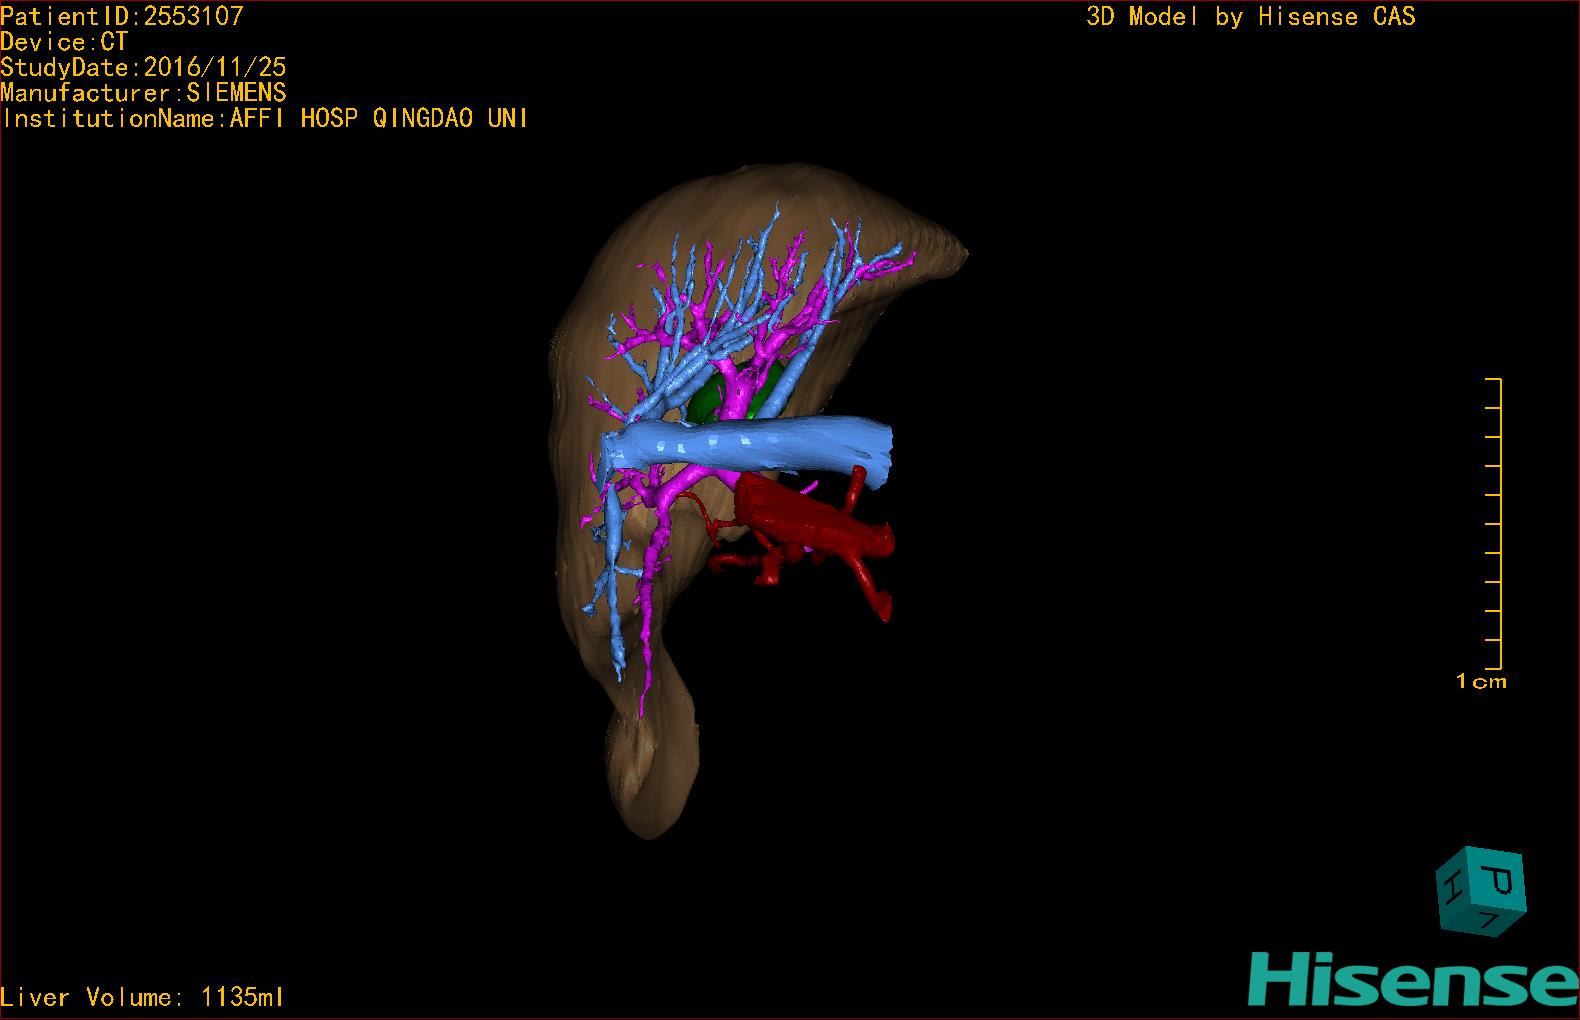This screenshot has width=1580, height=1020.
Task: Click the '3D Model by Hisense CAS' caption
Action: click(1251, 16)
